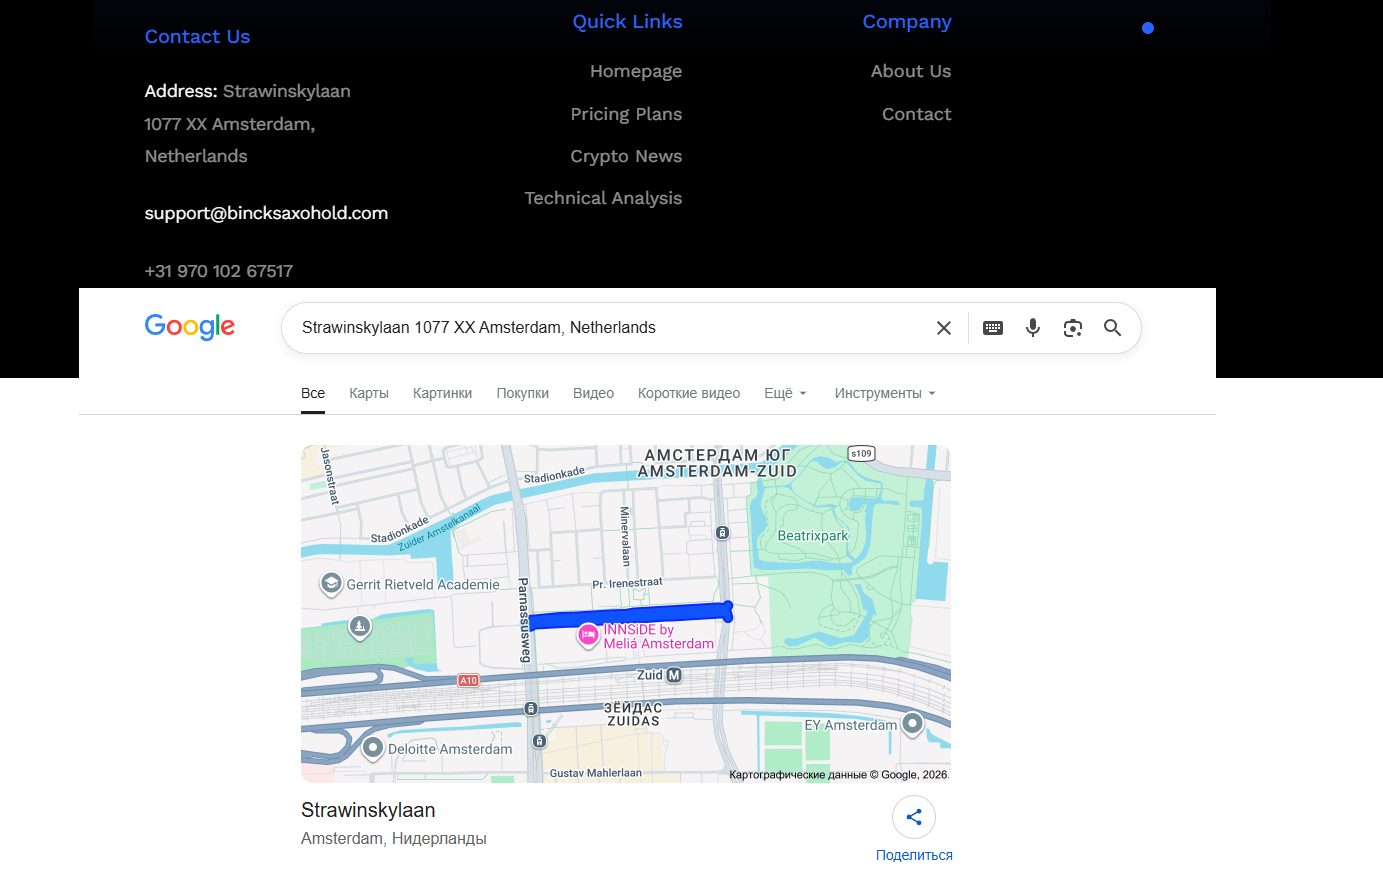Open the Contact link under Company
Viewport: 1383px width, 886px height.
coord(917,114)
